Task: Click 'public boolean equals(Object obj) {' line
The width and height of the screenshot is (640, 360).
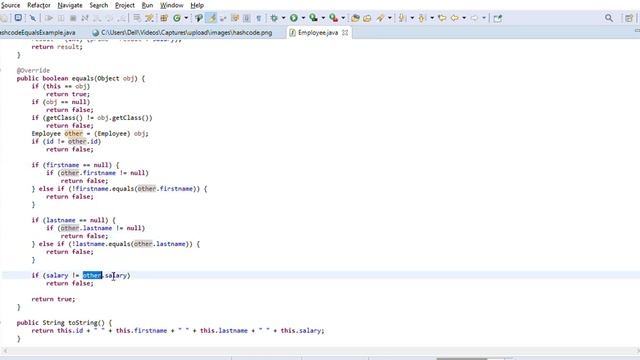Action: point(81,78)
